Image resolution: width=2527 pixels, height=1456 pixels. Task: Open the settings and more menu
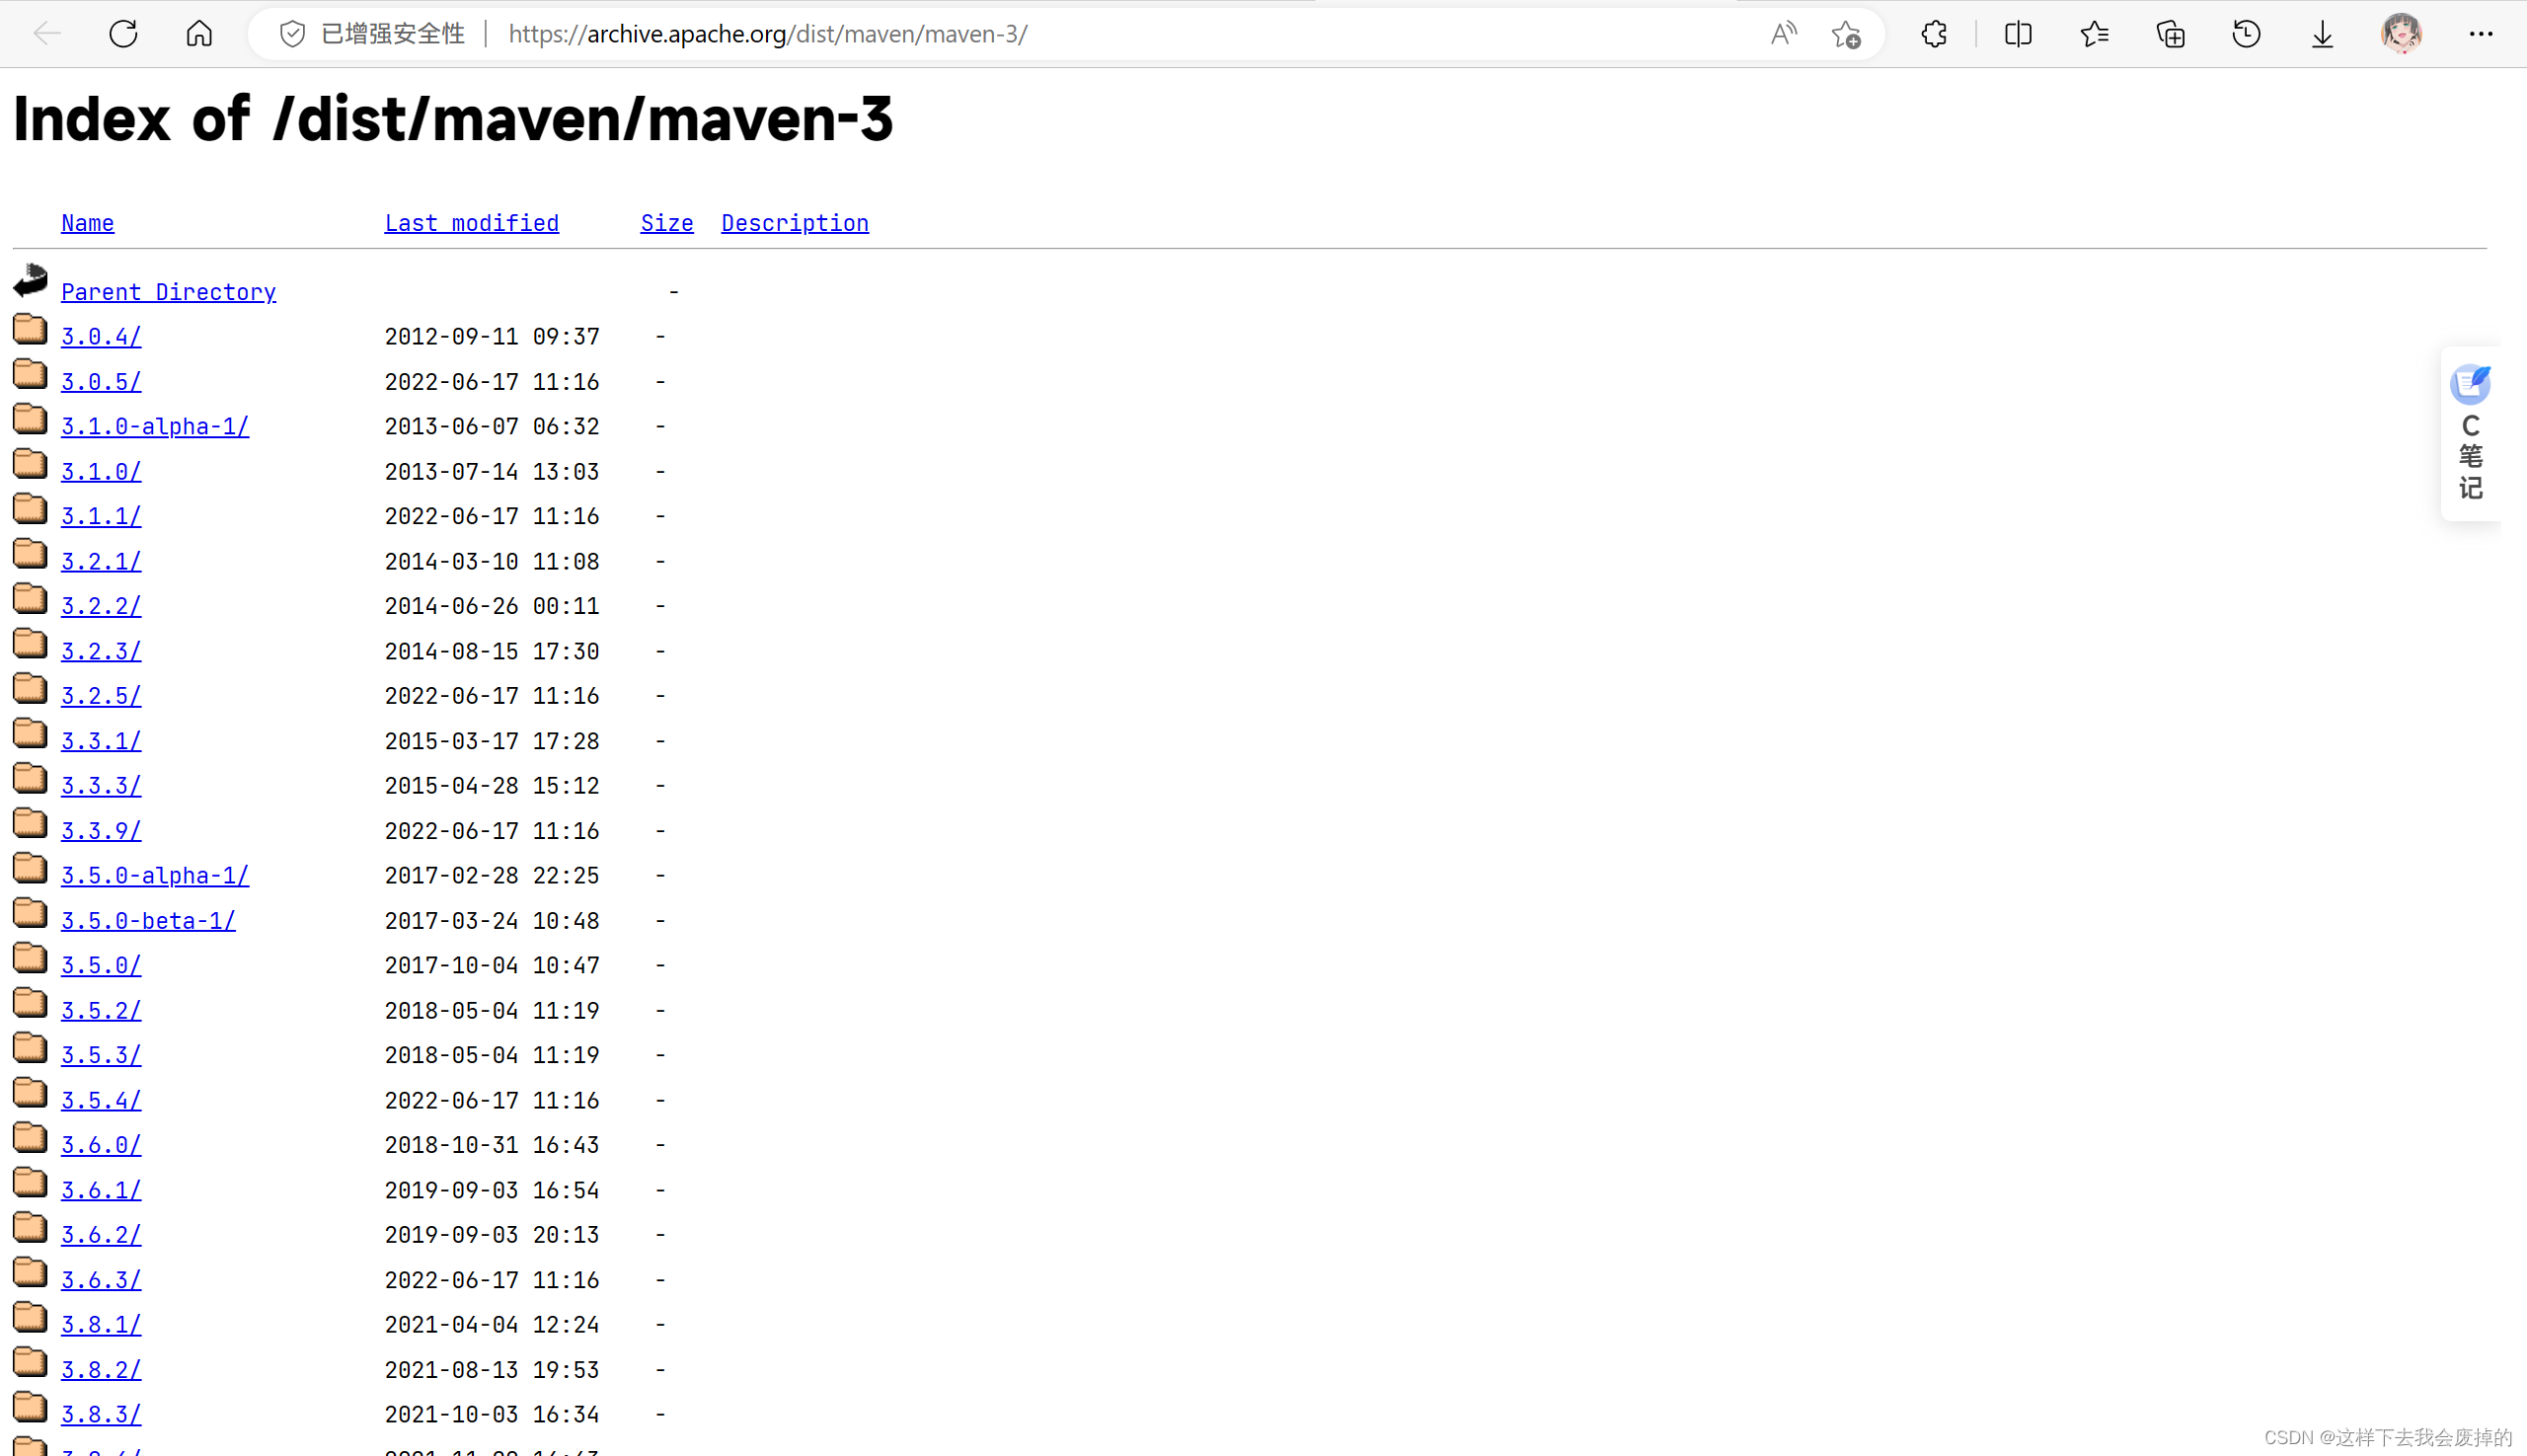(2480, 34)
